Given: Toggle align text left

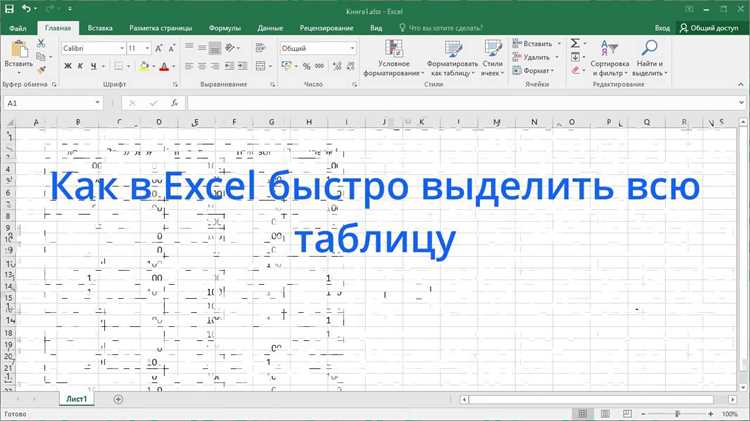Looking at the screenshot, I should (189, 66).
